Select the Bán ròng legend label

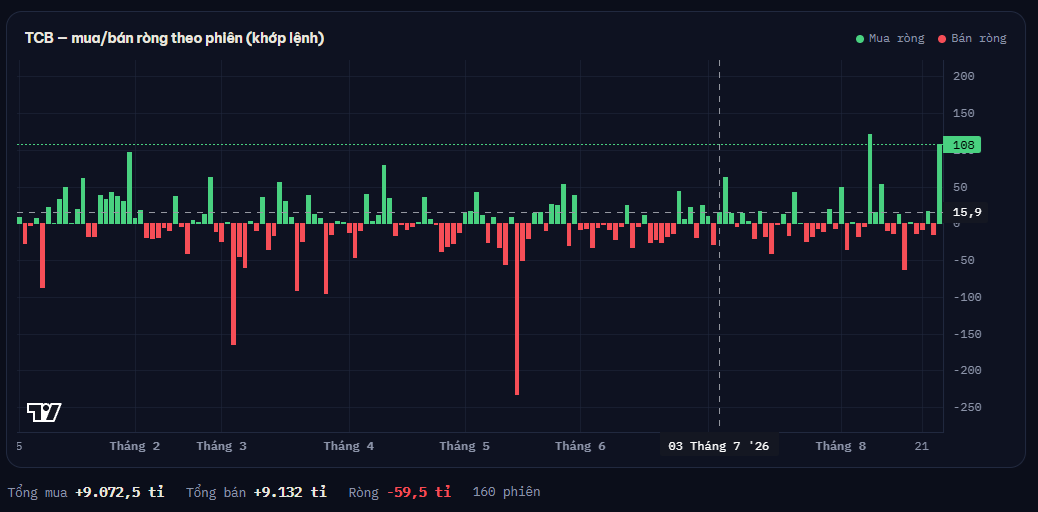(978, 38)
